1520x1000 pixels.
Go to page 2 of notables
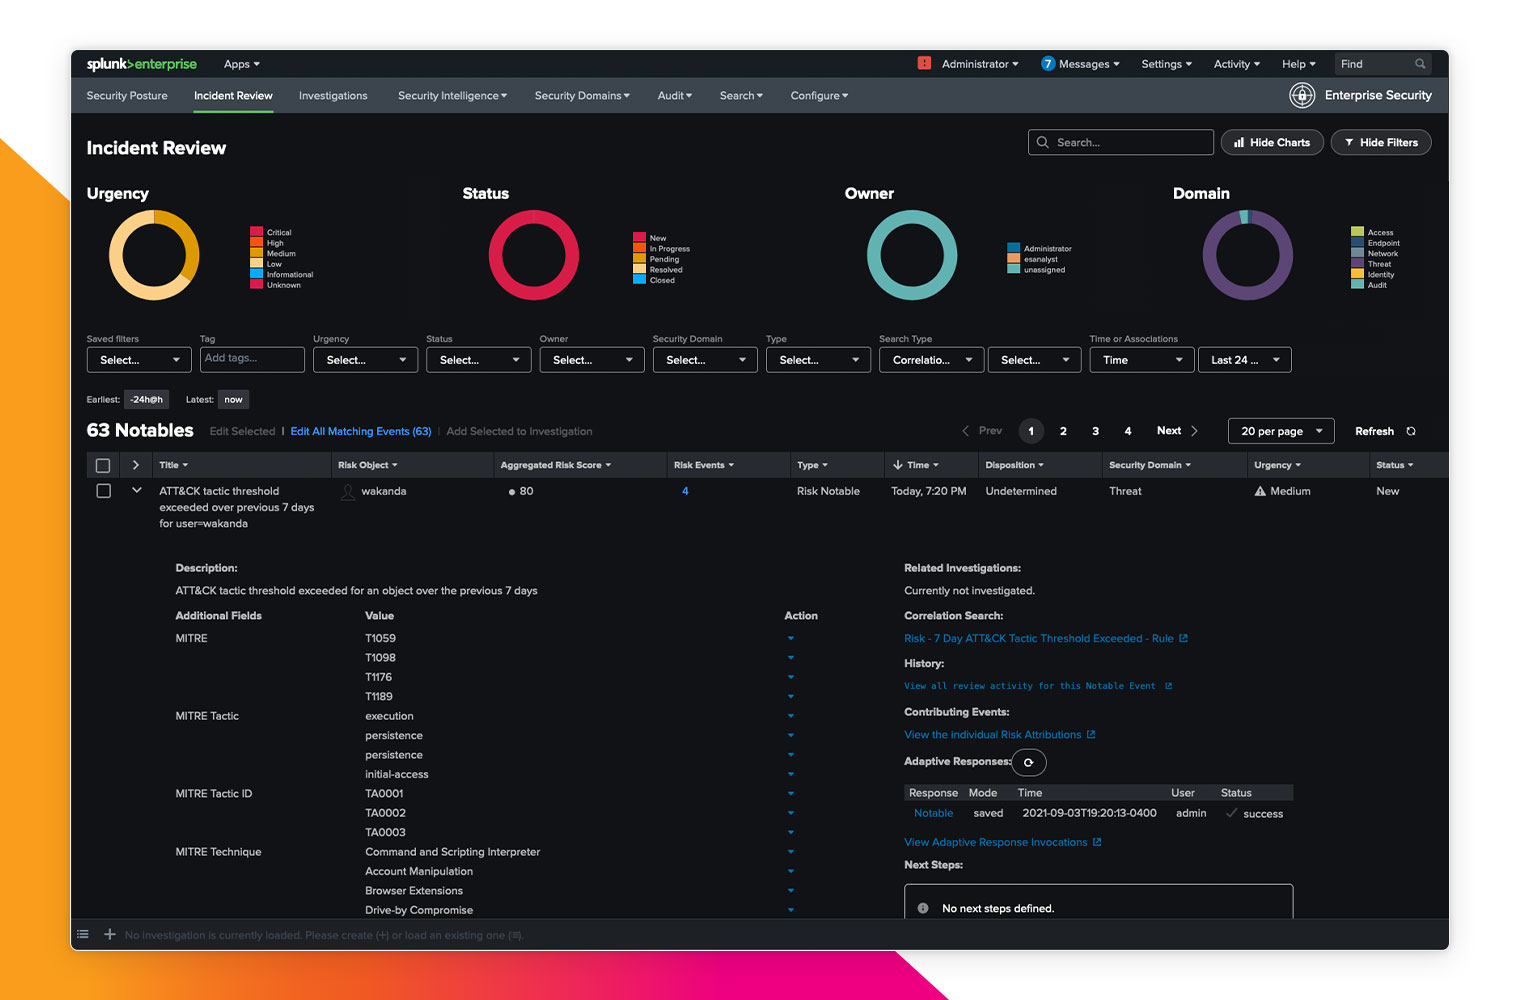pyautogui.click(x=1063, y=431)
